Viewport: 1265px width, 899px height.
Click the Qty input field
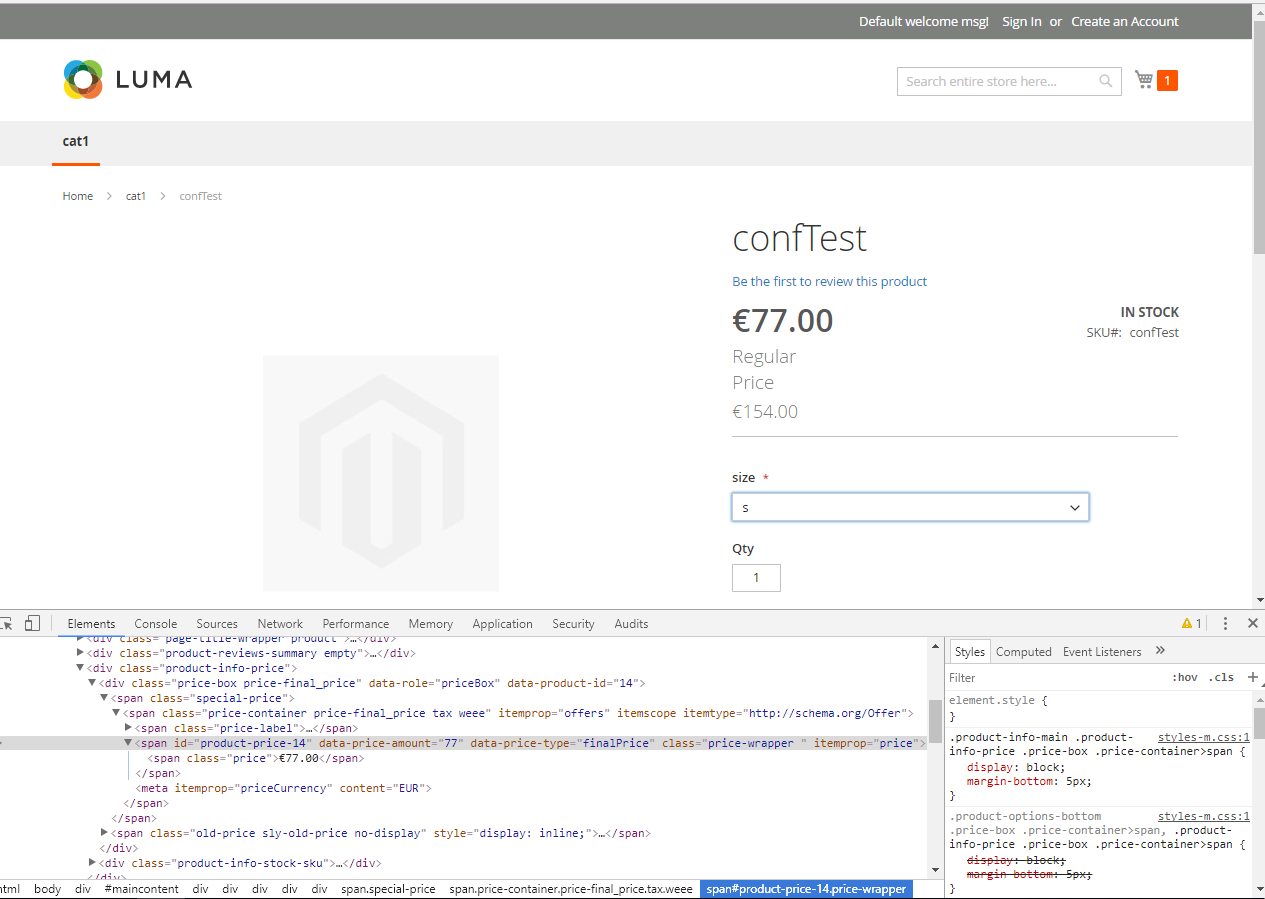coord(756,578)
